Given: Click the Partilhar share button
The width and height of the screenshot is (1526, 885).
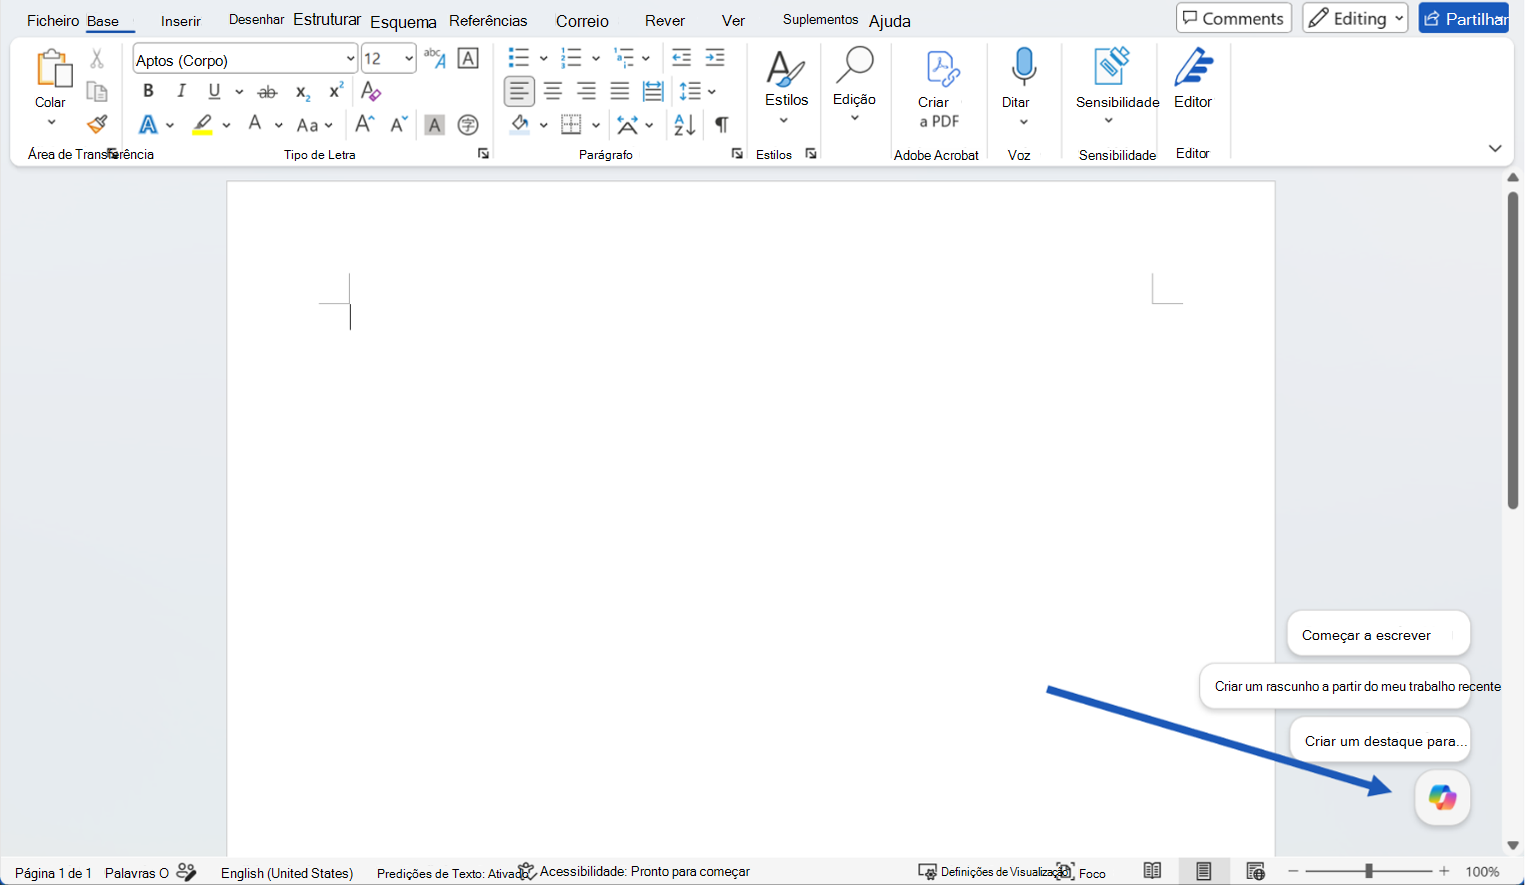Looking at the screenshot, I should [1464, 18].
